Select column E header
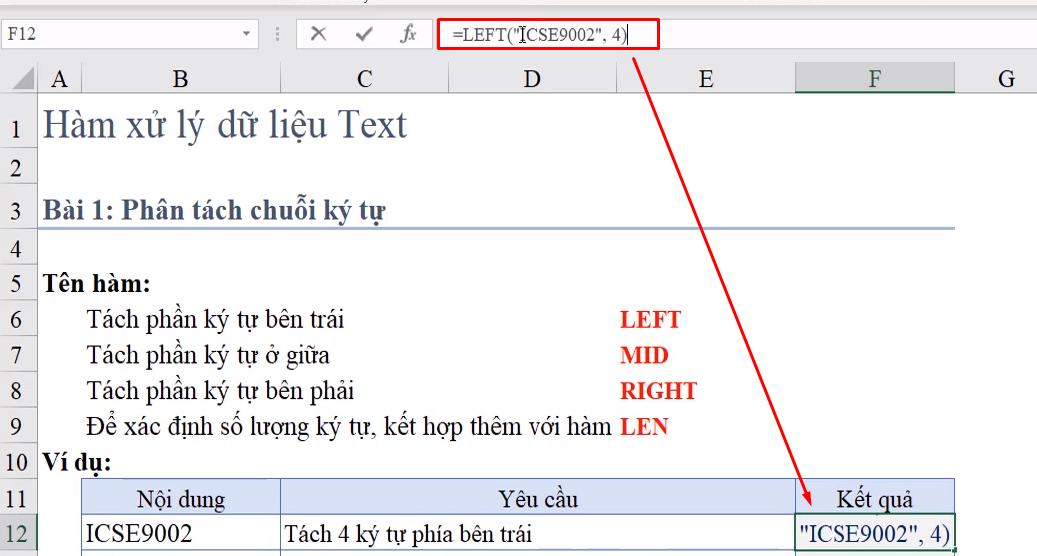The image size is (1037, 556). pyautogui.click(x=706, y=79)
